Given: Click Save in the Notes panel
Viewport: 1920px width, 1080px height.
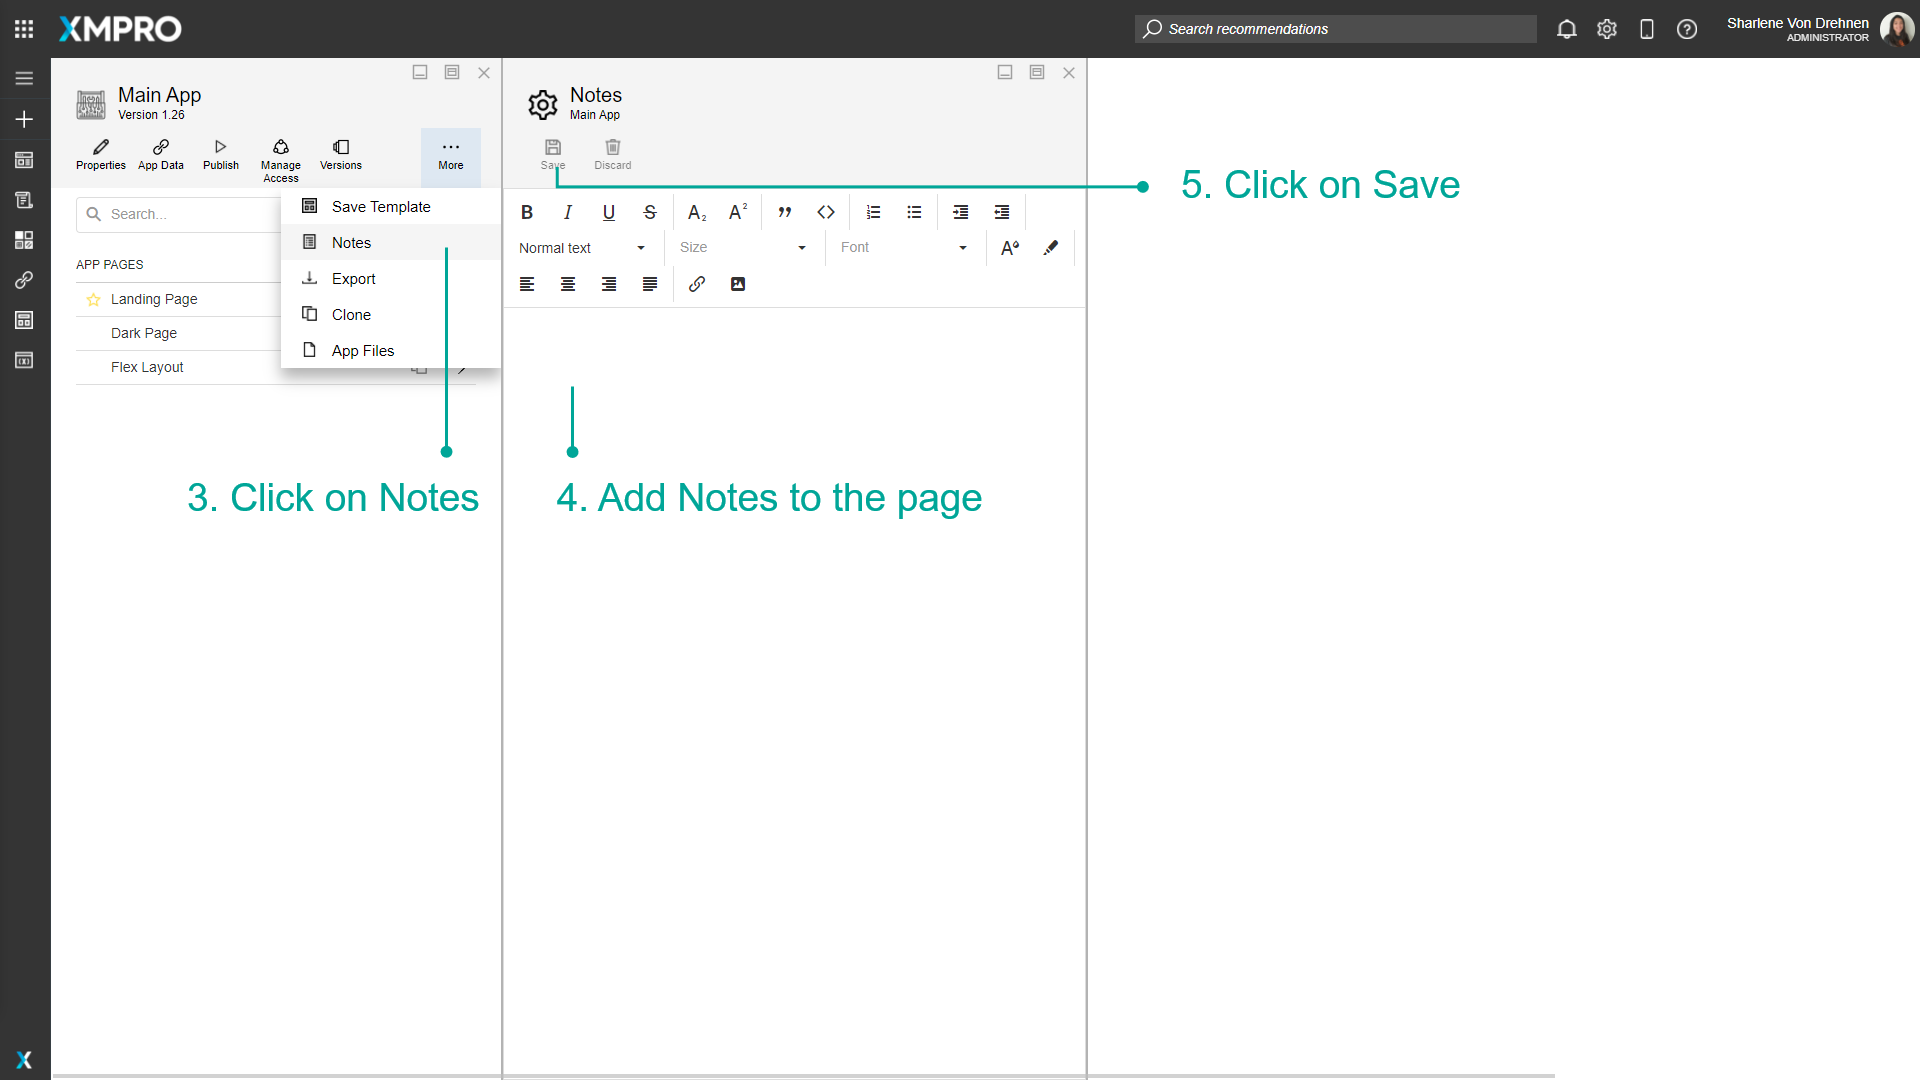Looking at the screenshot, I should coord(552,153).
